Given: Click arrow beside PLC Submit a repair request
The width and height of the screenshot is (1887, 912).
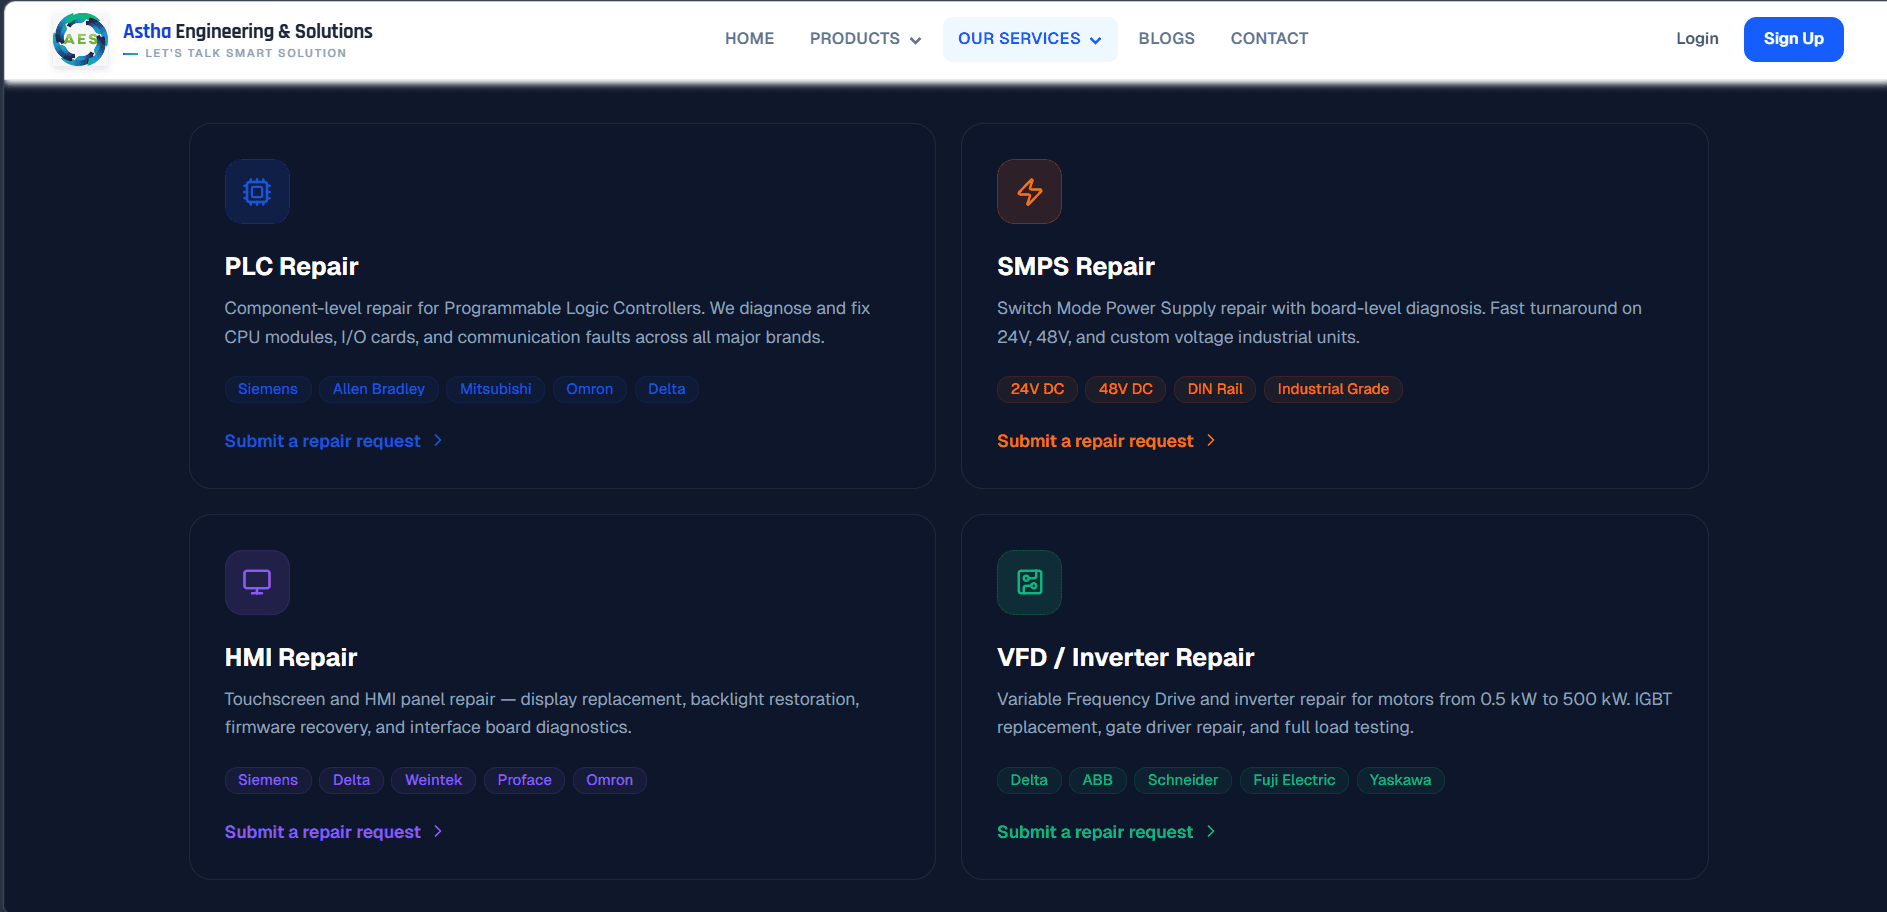Looking at the screenshot, I should click(x=438, y=440).
